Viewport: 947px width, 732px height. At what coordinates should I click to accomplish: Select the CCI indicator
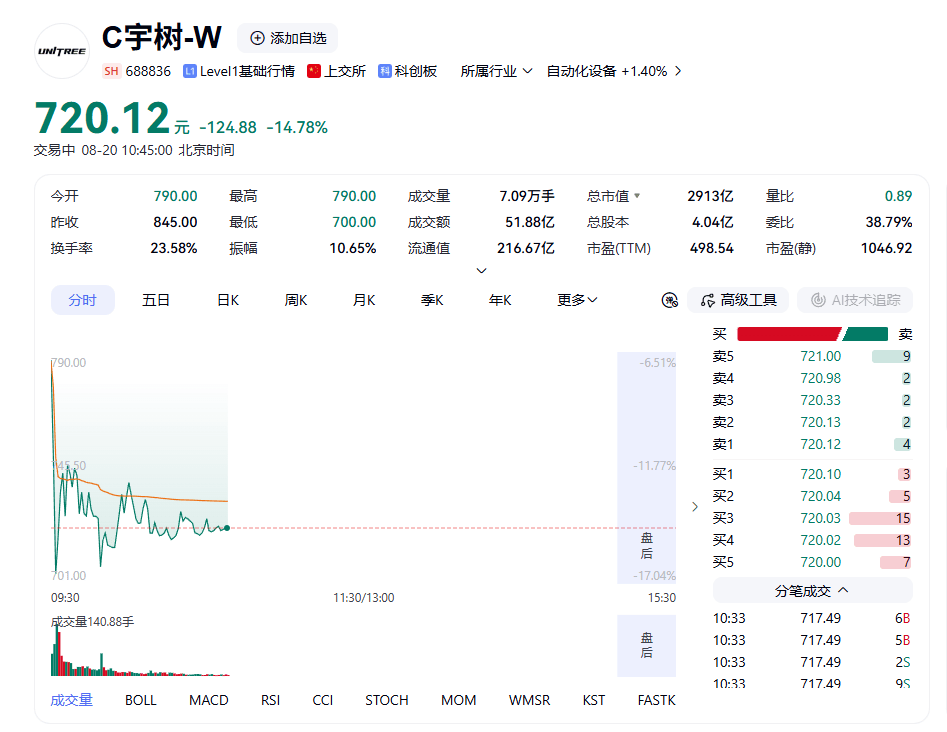click(323, 700)
